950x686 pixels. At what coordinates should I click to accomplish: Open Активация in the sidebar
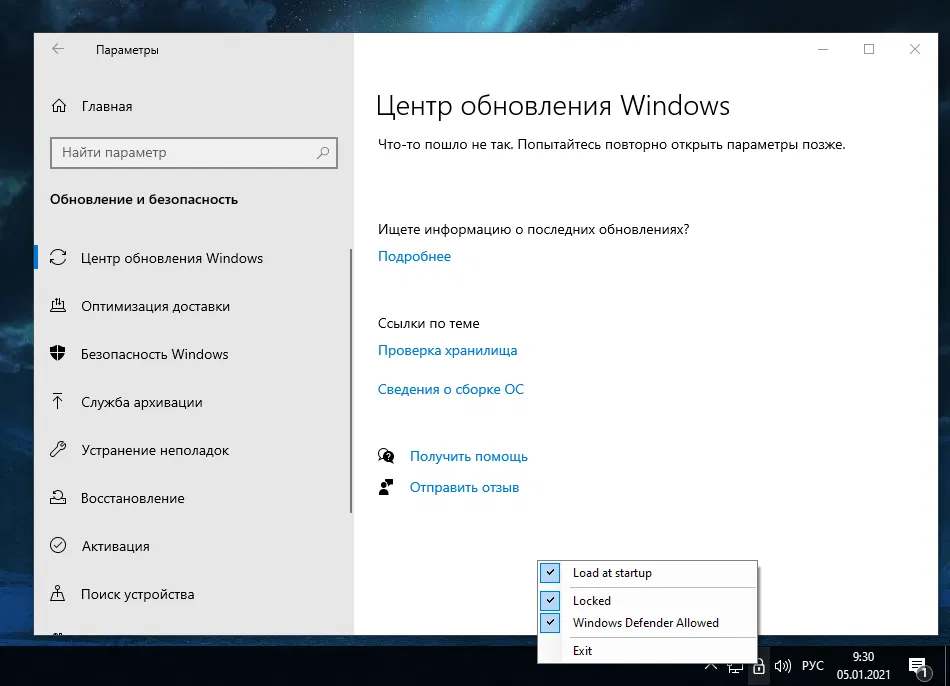(x=193, y=545)
